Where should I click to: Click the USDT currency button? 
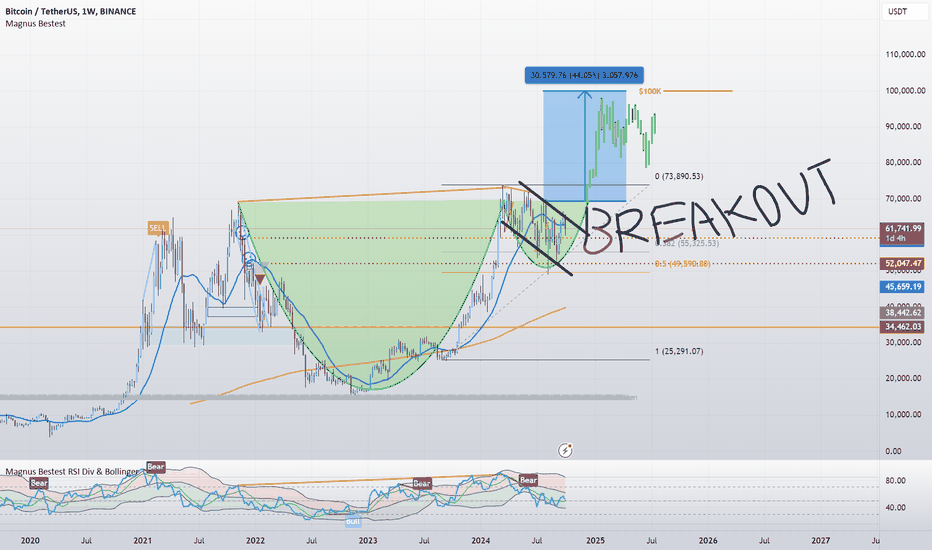pos(904,11)
